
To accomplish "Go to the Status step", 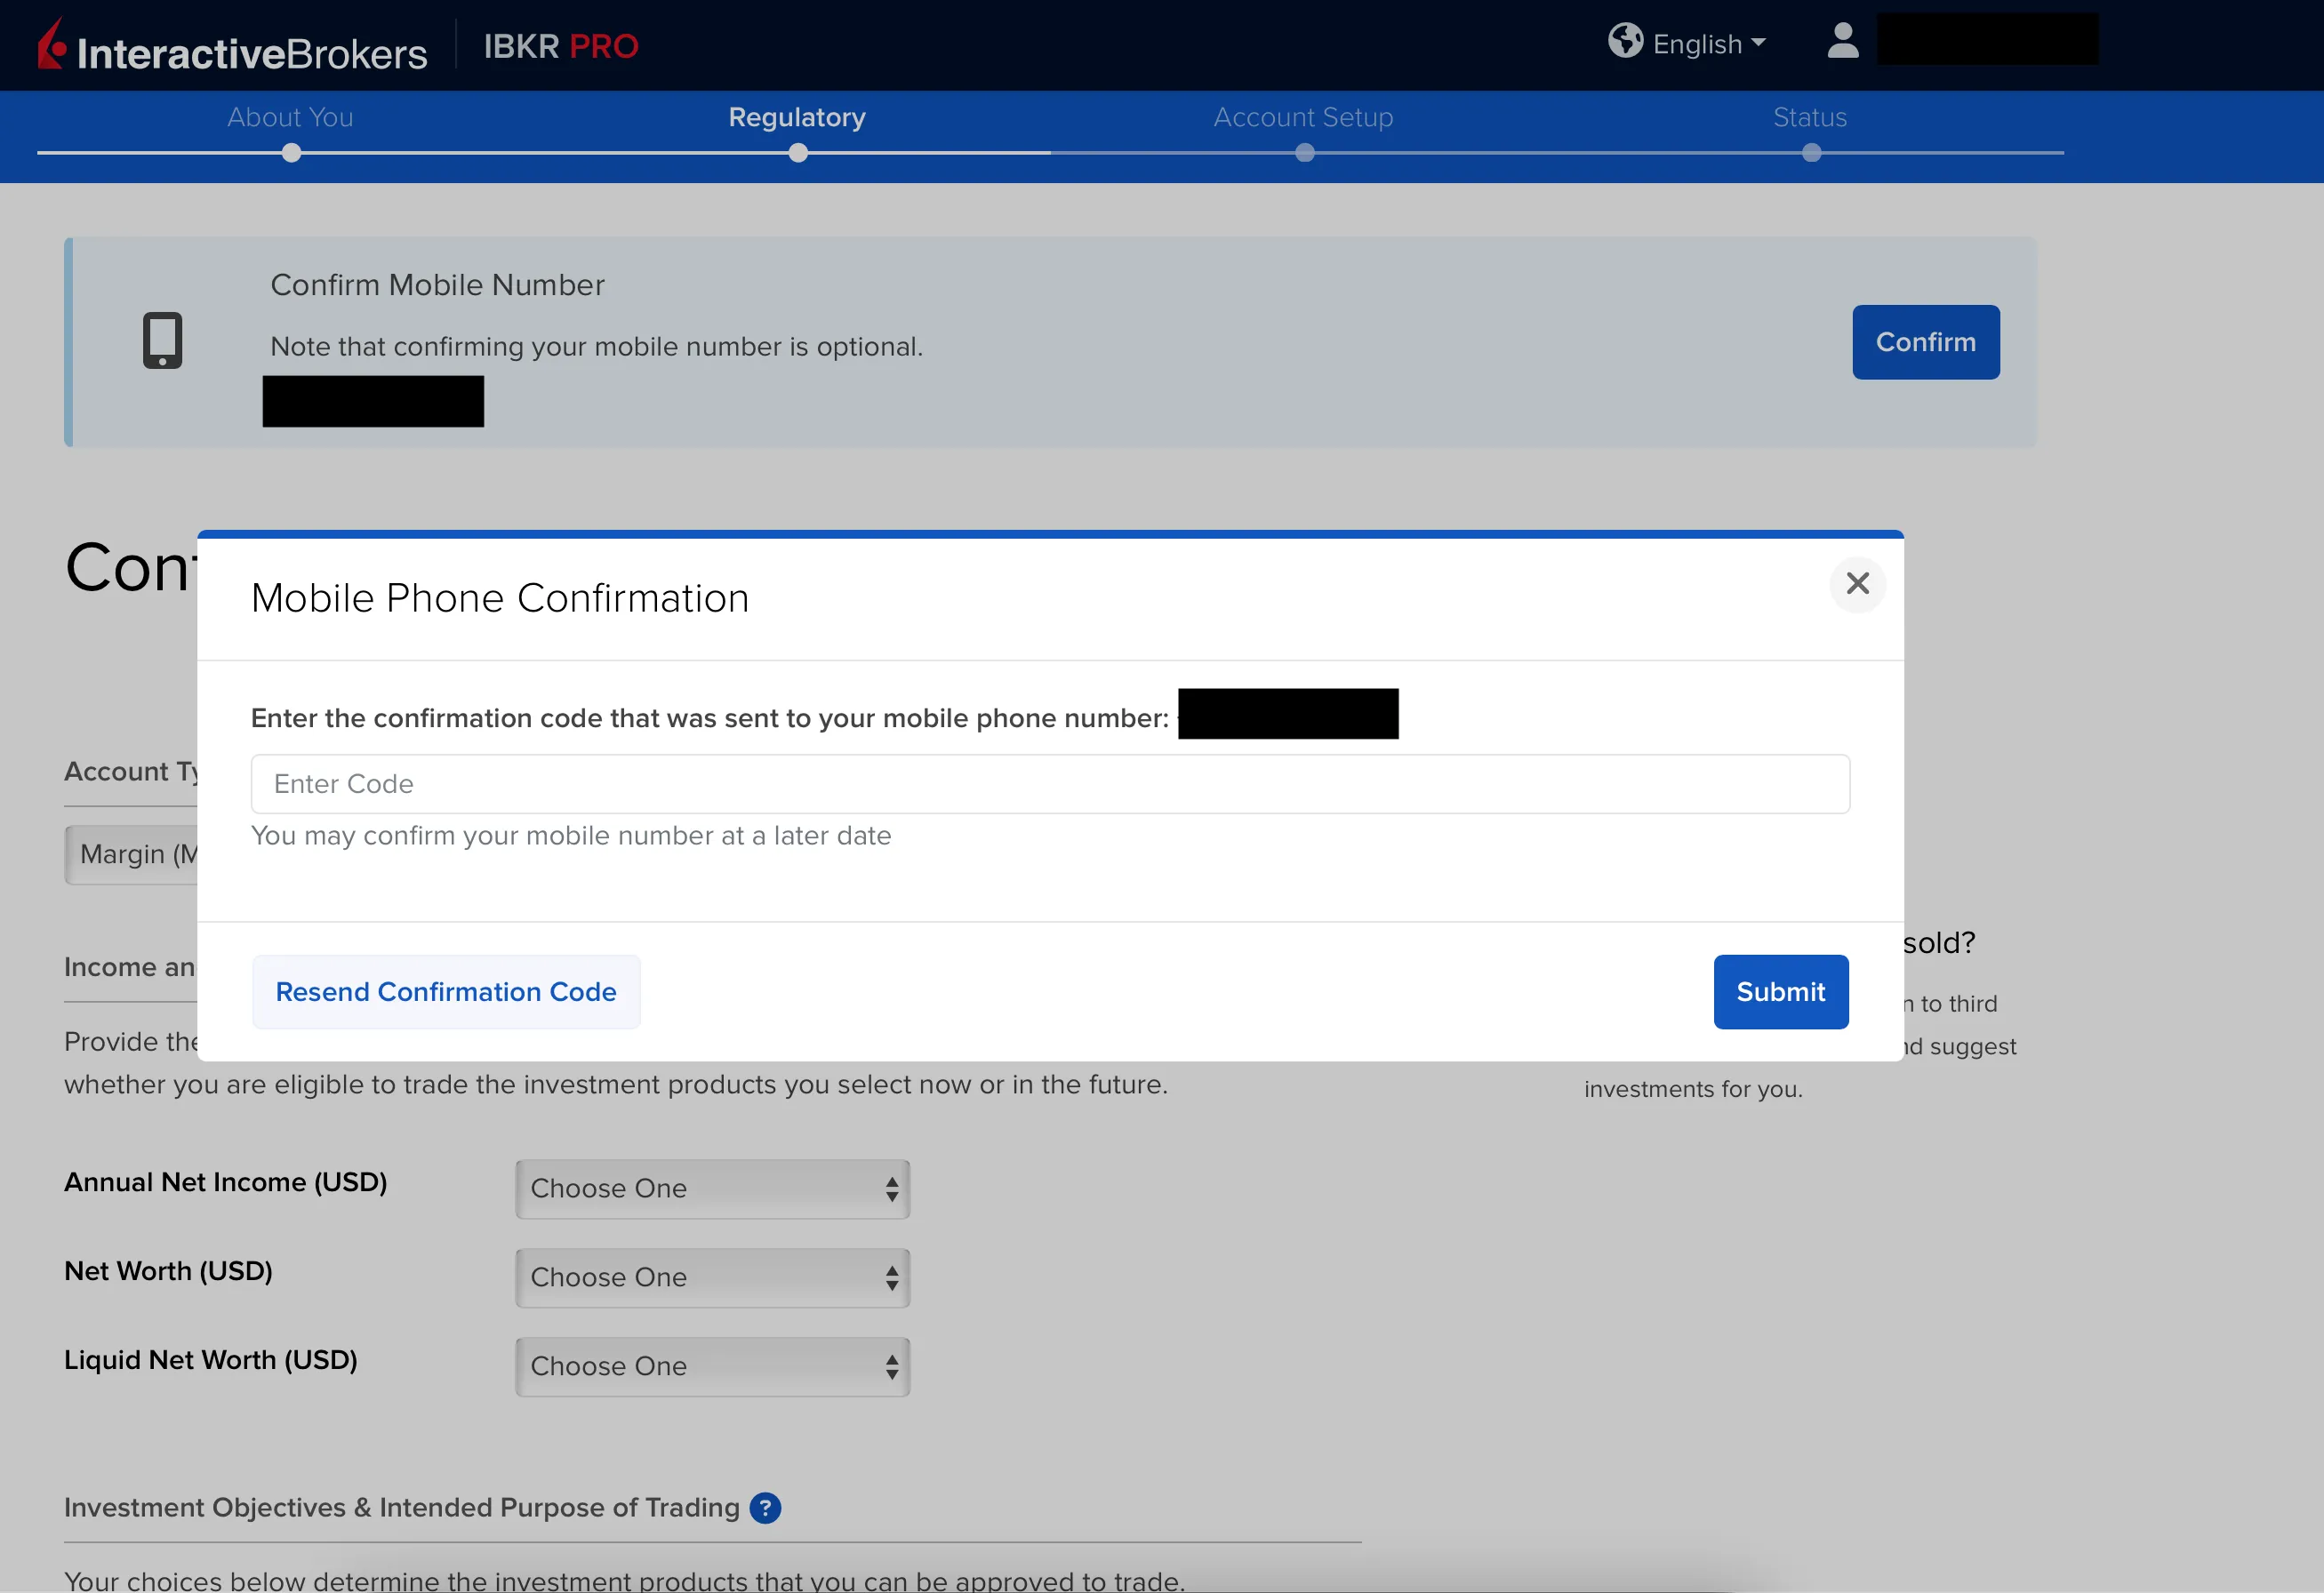I will coord(1810,117).
